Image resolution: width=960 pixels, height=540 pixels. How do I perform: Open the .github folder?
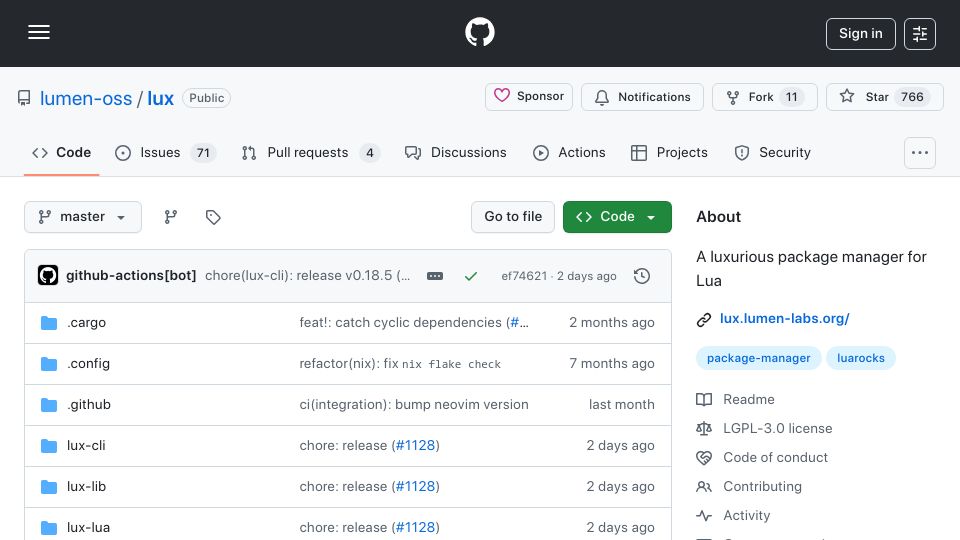coord(89,405)
